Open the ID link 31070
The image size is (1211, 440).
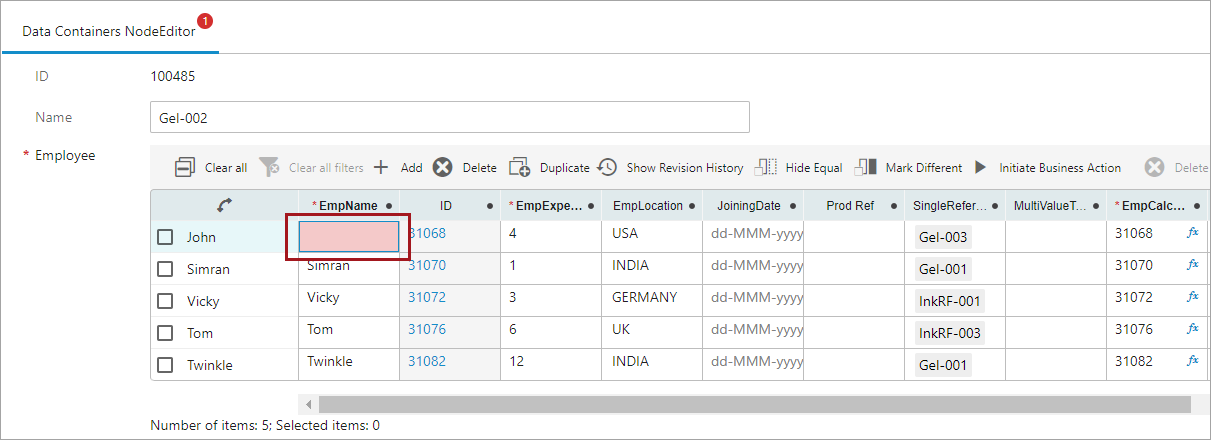[x=427, y=266]
